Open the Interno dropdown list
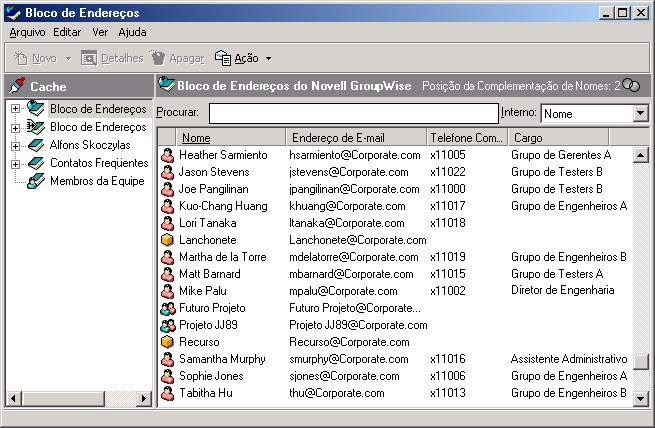This screenshot has height=428, width=655. 640,114
